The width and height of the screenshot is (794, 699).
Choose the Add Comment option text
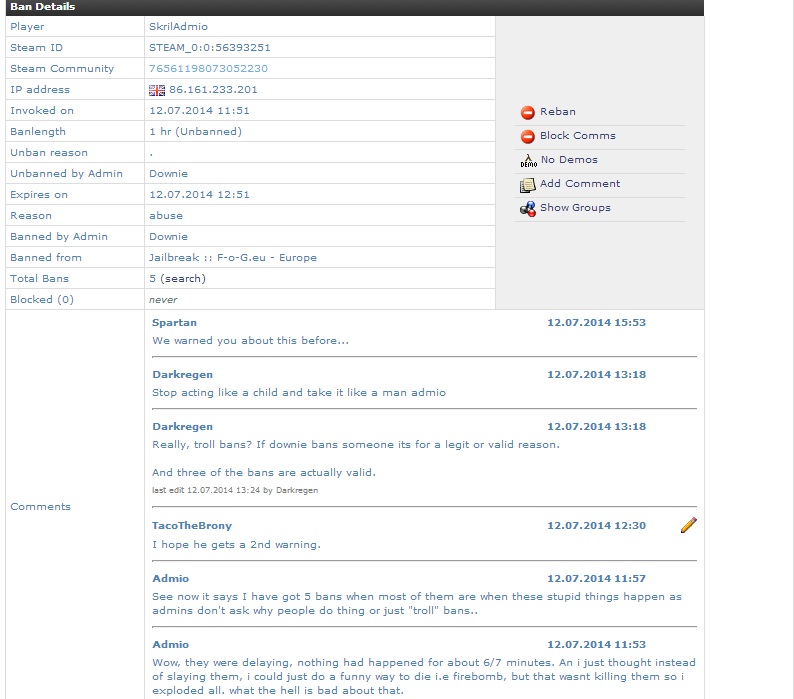[x=580, y=184]
